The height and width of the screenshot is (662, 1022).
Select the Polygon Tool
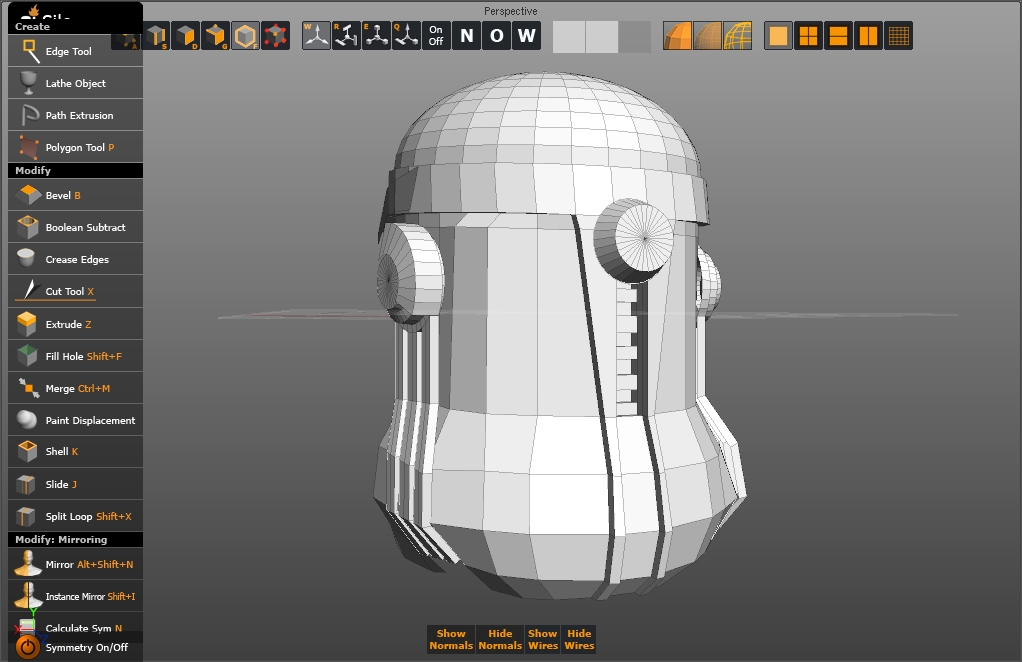coord(75,147)
